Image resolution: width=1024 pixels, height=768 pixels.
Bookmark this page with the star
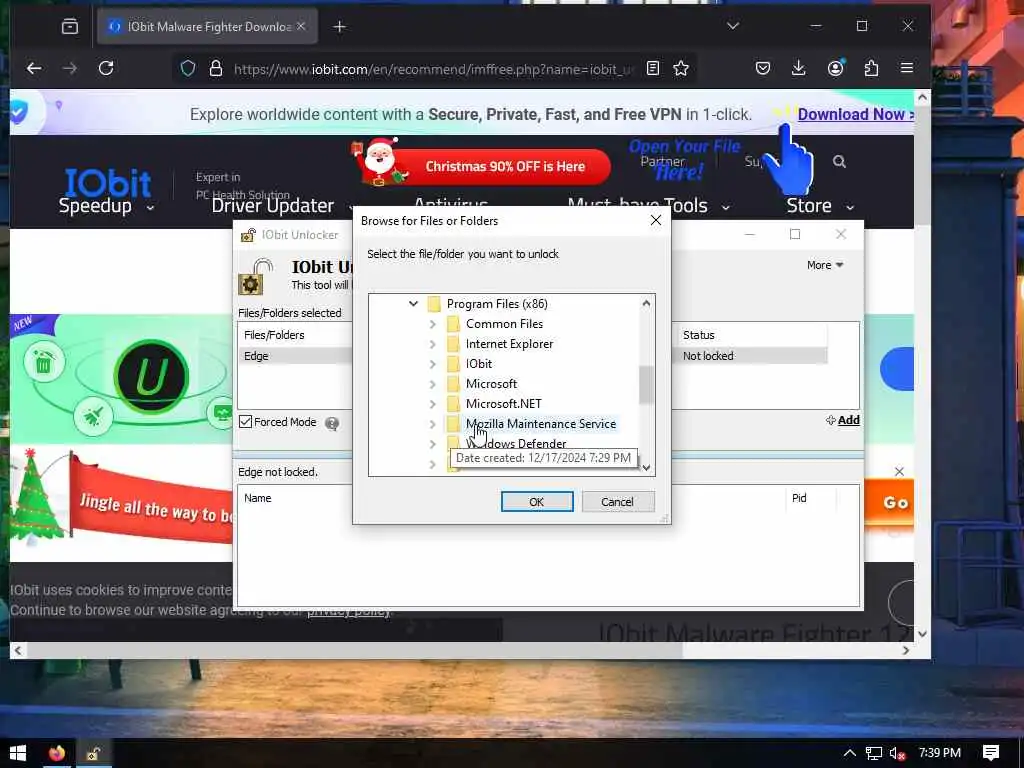click(680, 68)
